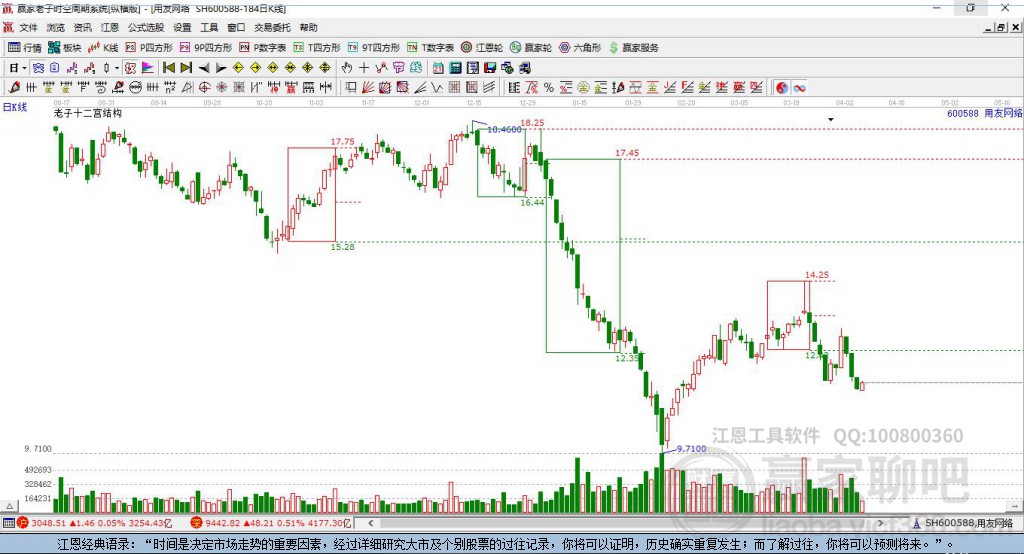
Task: Select the percent % tool
Action: pyautogui.click(x=549, y=88)
